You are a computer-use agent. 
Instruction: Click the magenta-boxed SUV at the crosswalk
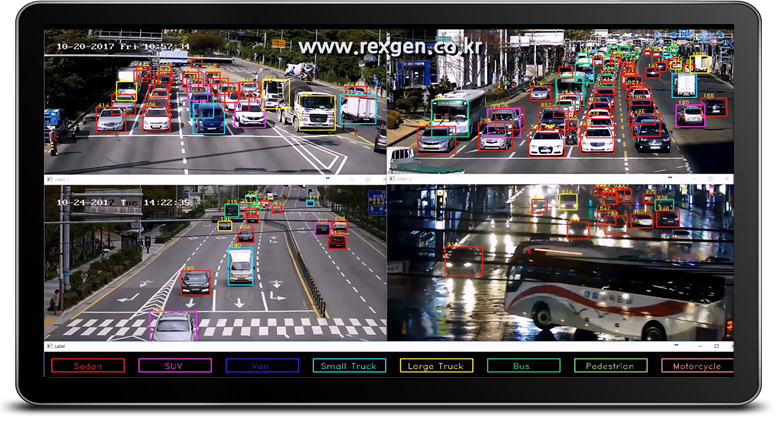tap(173, 326)
